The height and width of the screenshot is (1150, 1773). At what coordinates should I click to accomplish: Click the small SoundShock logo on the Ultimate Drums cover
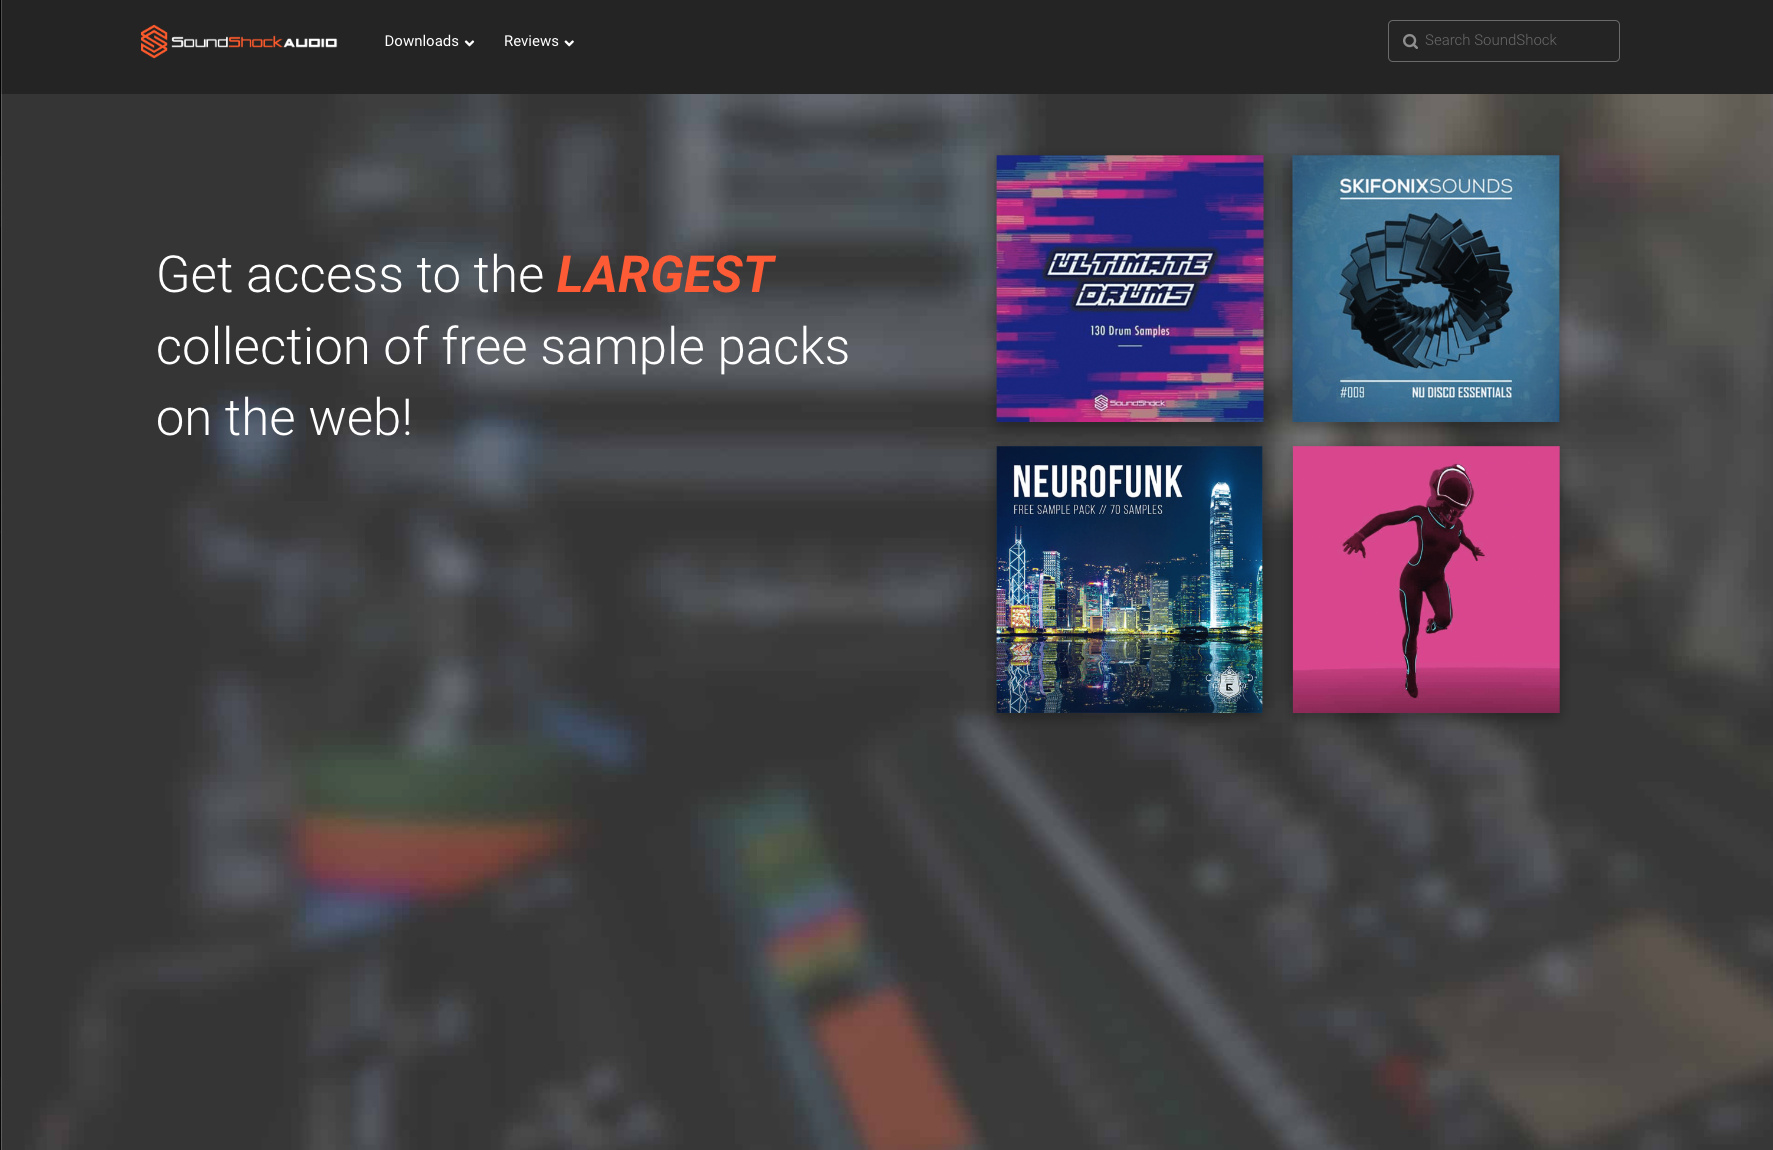pos(1129,403)
